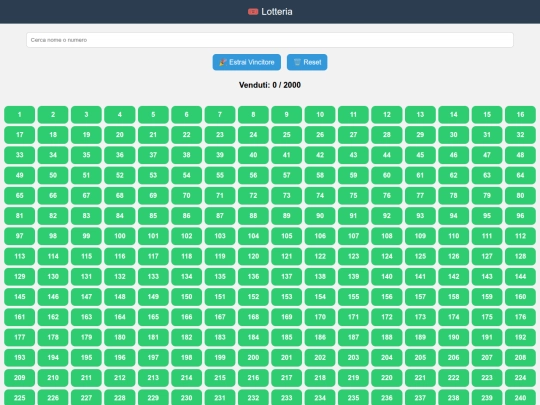This screenshot has height=405, width=540.
Task: Pick ticket number 208
Action: click(520, 357)
